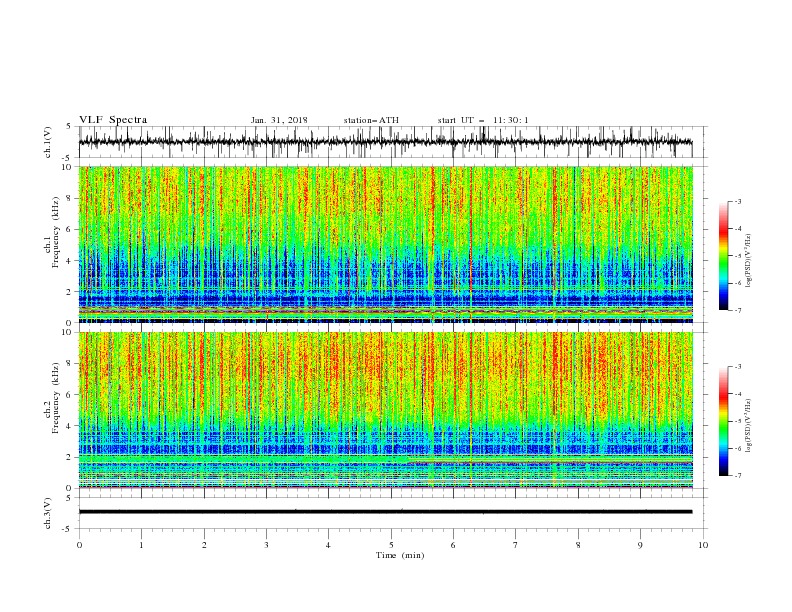This screenshot has width=792, height=612.
Task: Click the "Time (min)" x-axis label
Action: [400, 555]
